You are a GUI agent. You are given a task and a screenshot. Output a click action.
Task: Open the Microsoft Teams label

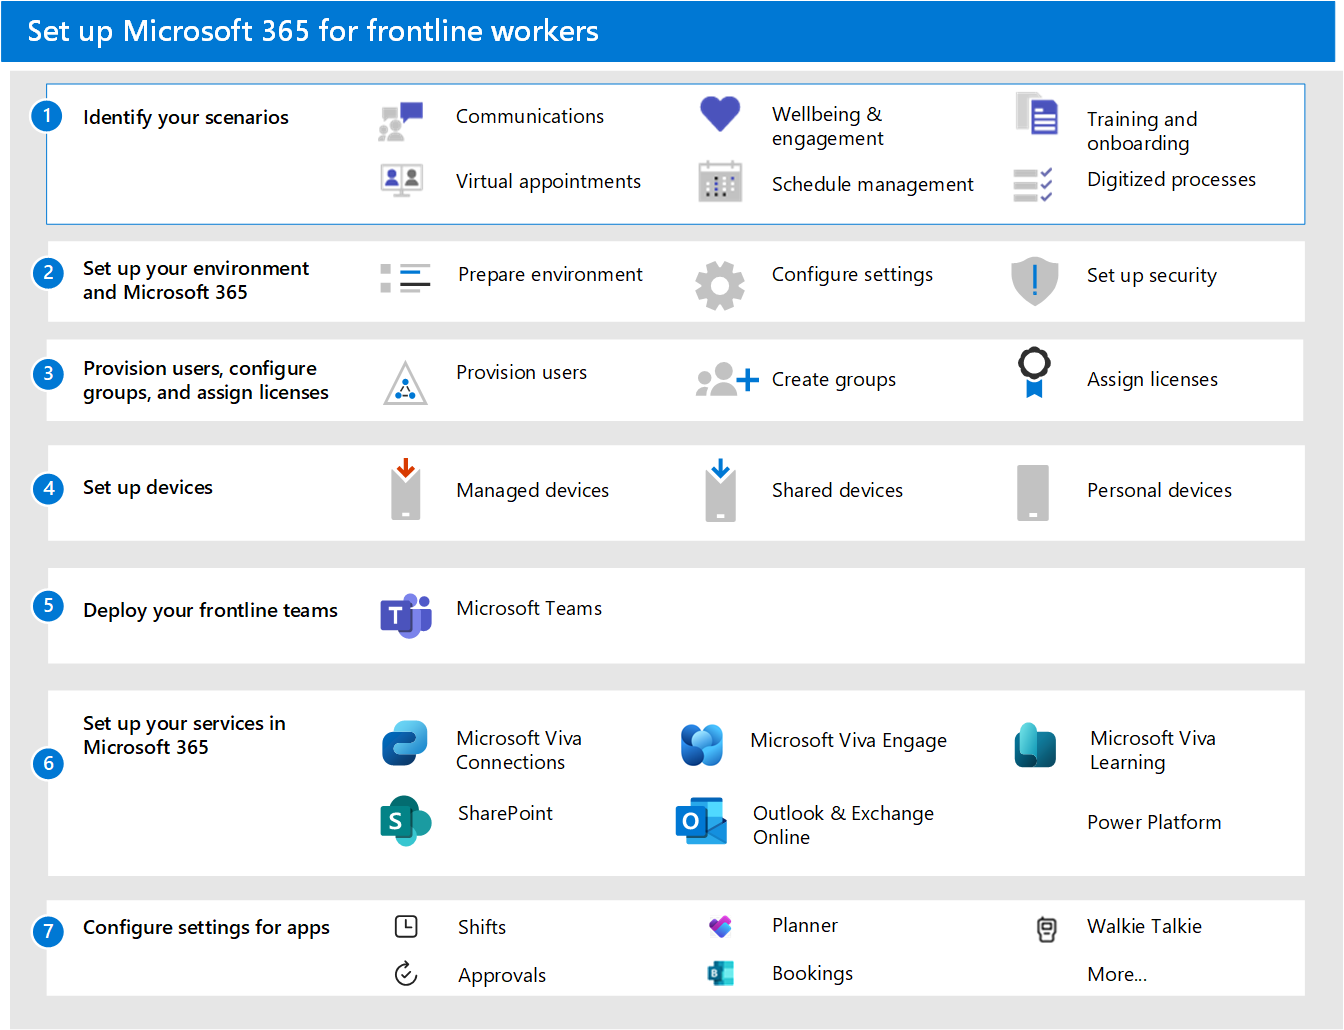pos(529,608)
